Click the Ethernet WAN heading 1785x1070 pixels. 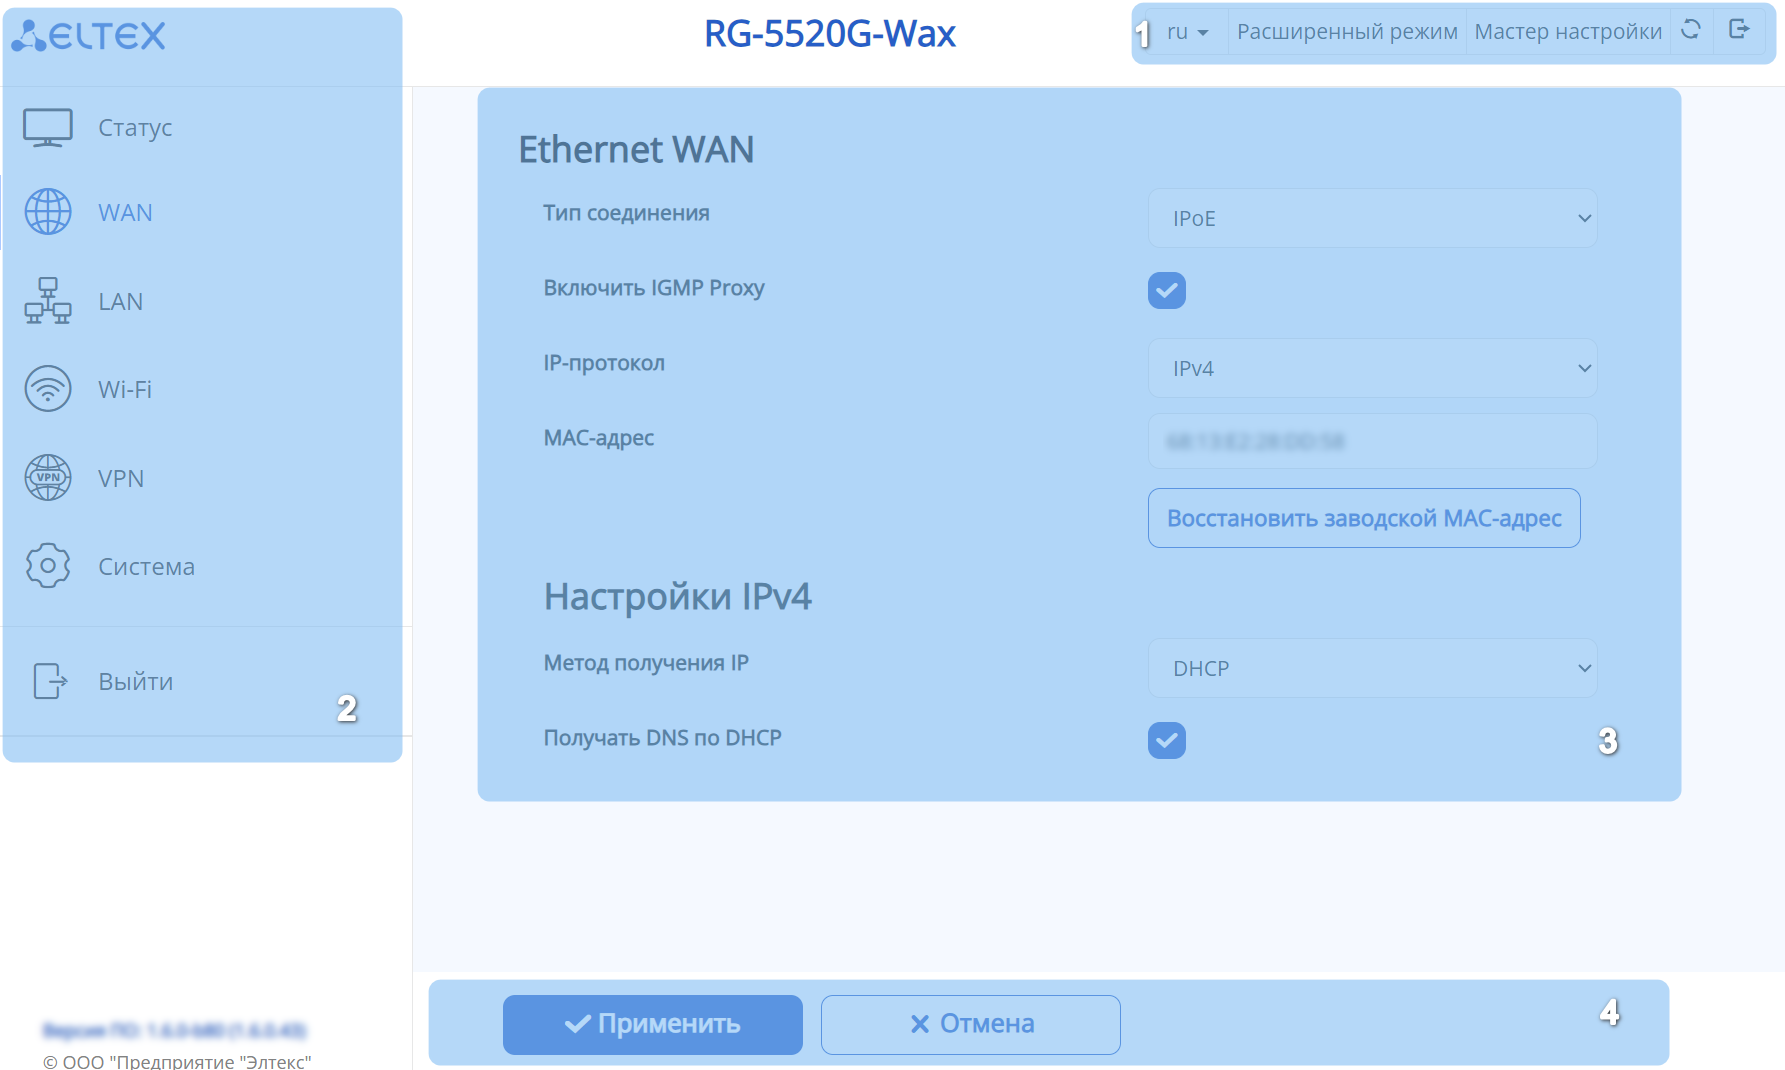(636, 150)
